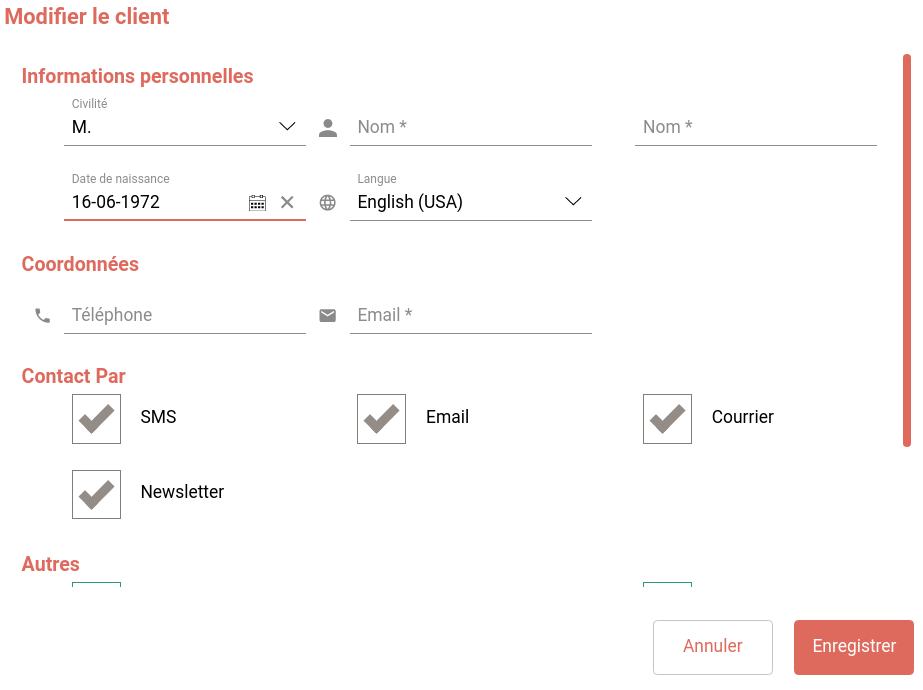The width and height of the screenshot is (923, 690).
Task: Open the date of birth calendar picker
Action: pyautogui.click(x=257, y=203)
